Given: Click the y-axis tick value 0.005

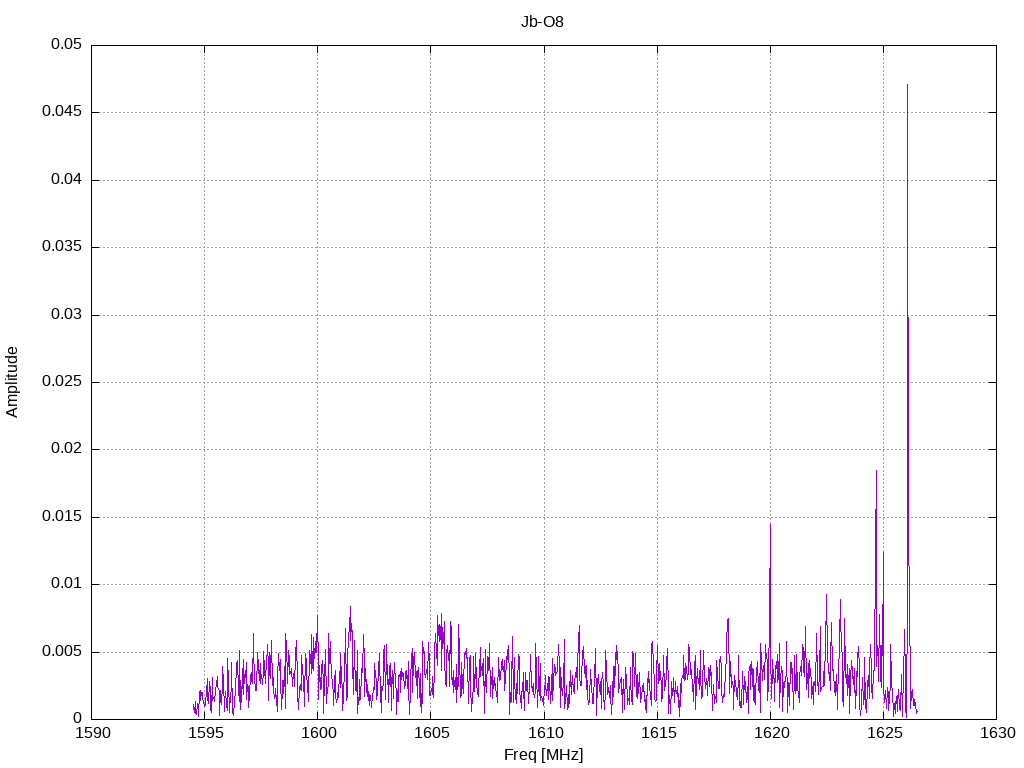Looking at the screenshot, I should pyautogui.click(x=62, y=651).
